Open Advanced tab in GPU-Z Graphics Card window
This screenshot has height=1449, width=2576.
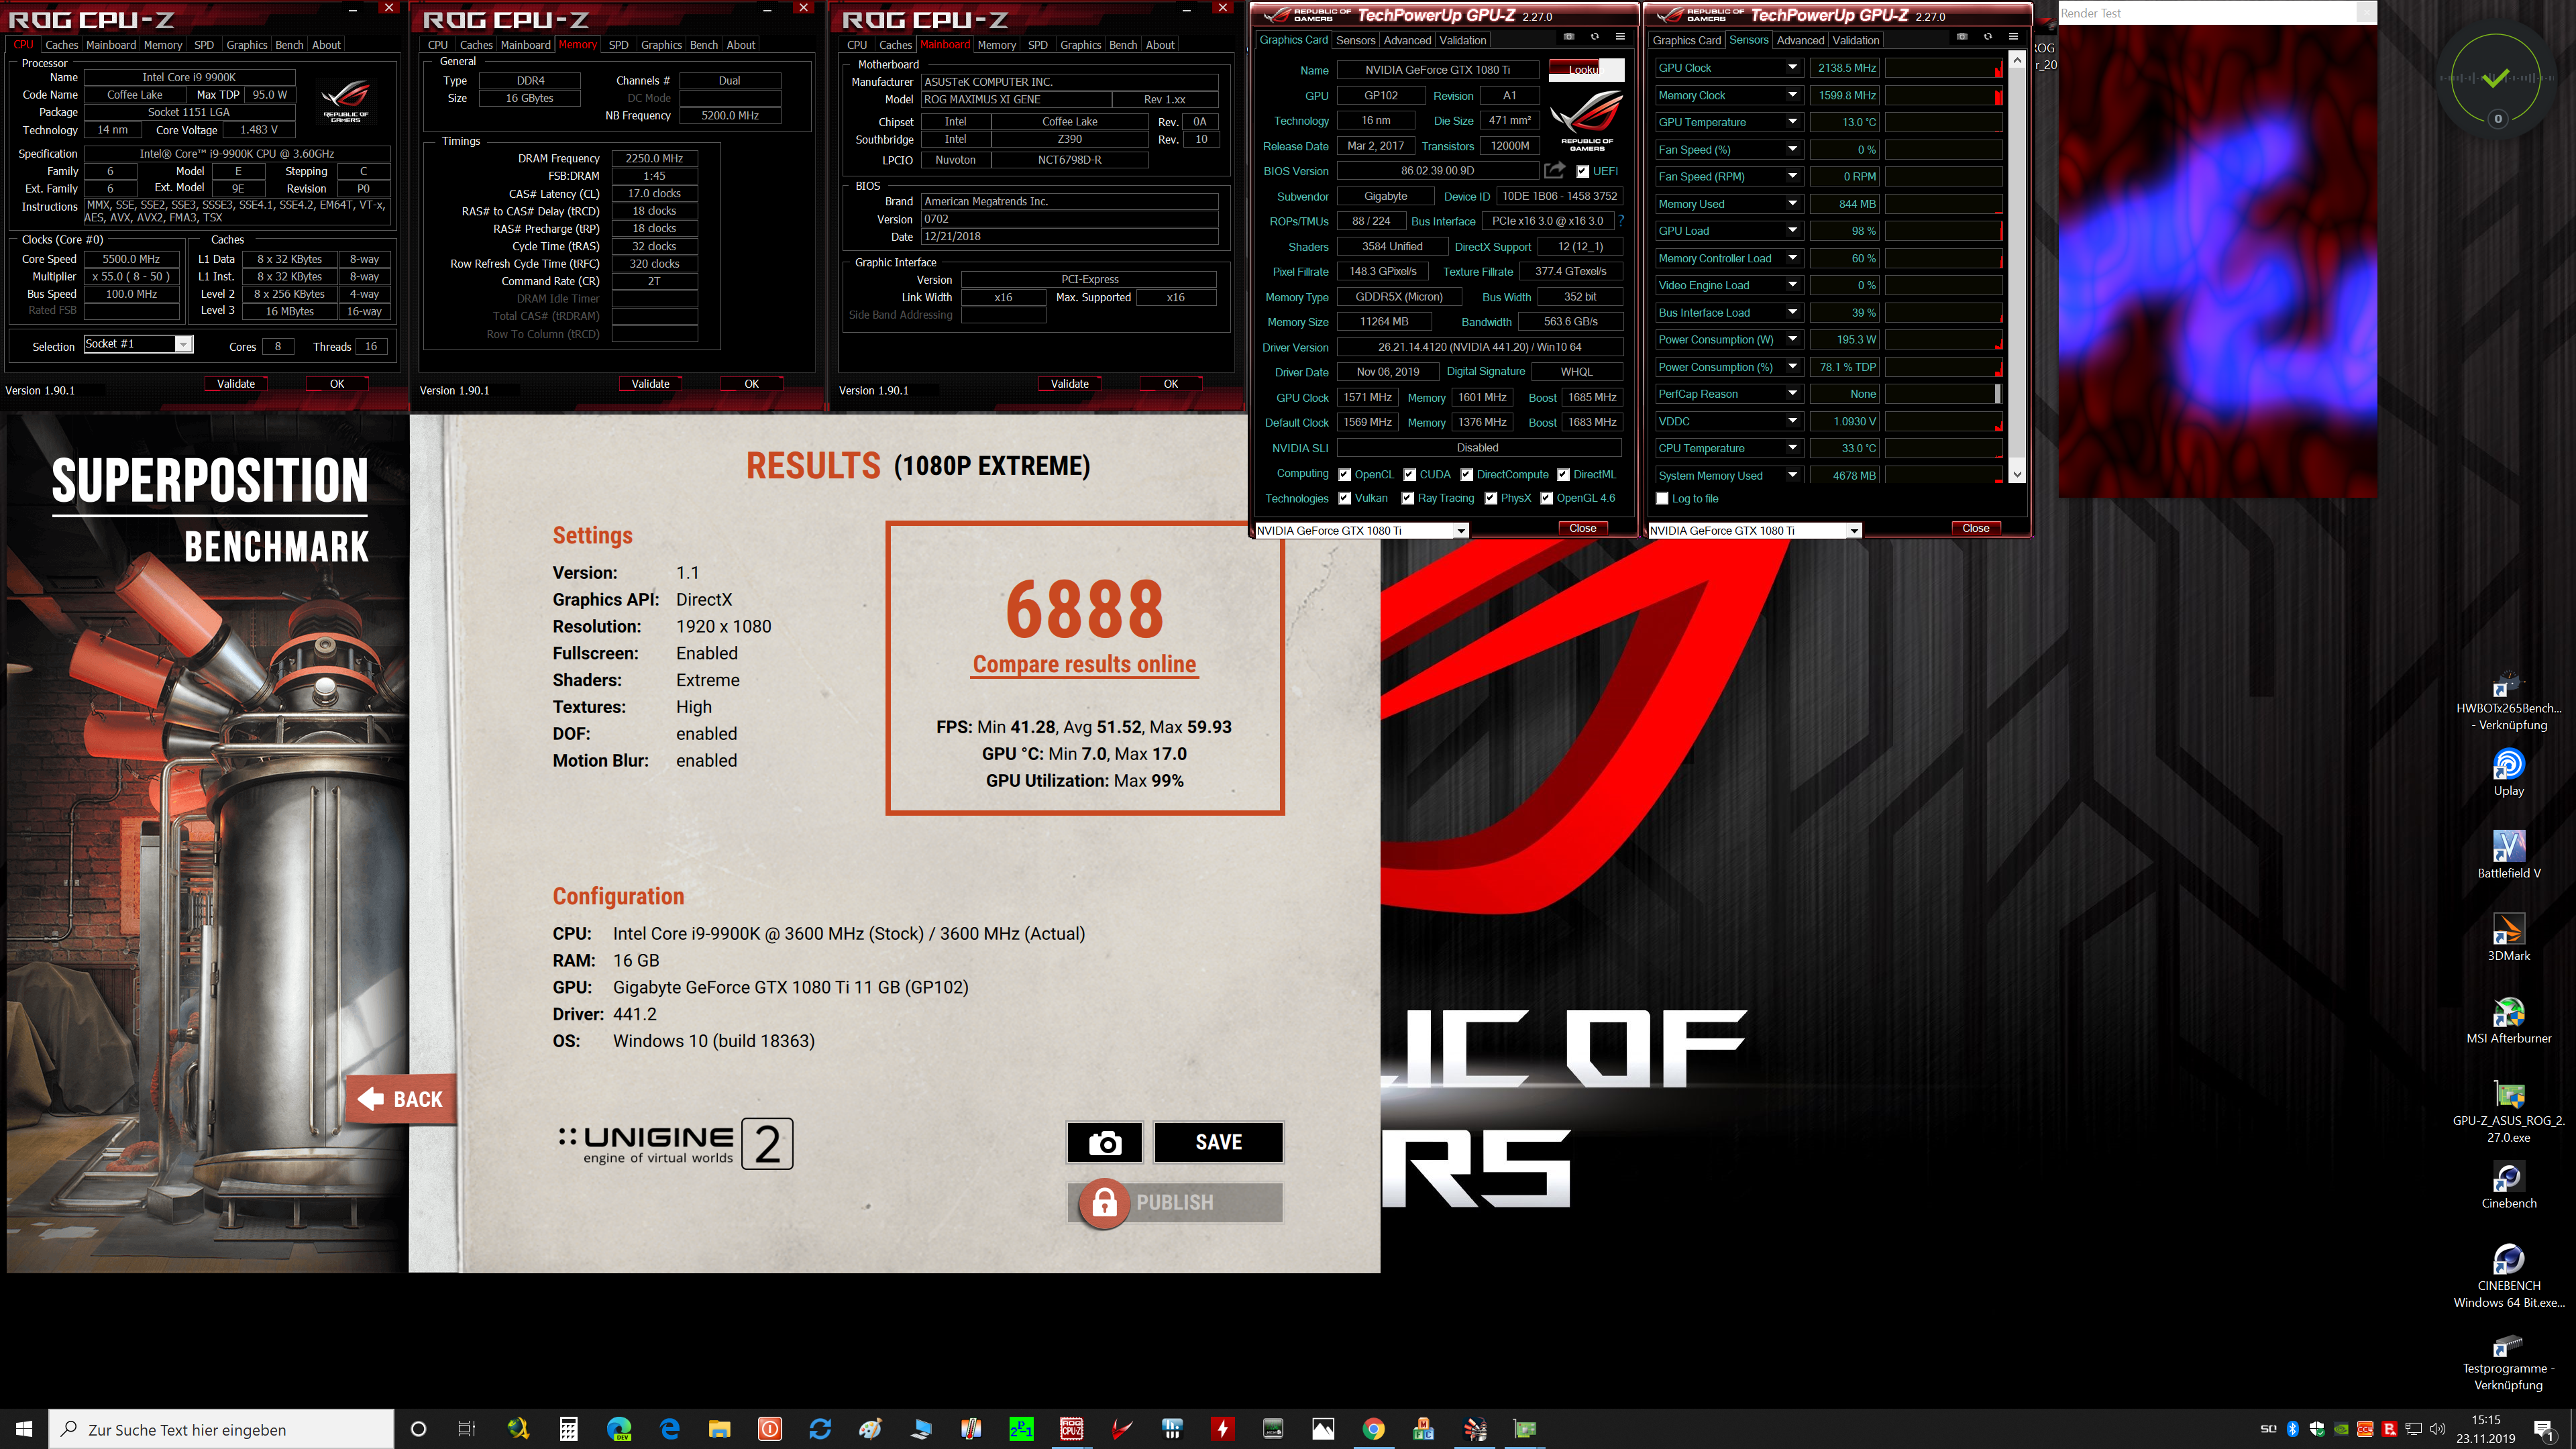coord(1407,40)
